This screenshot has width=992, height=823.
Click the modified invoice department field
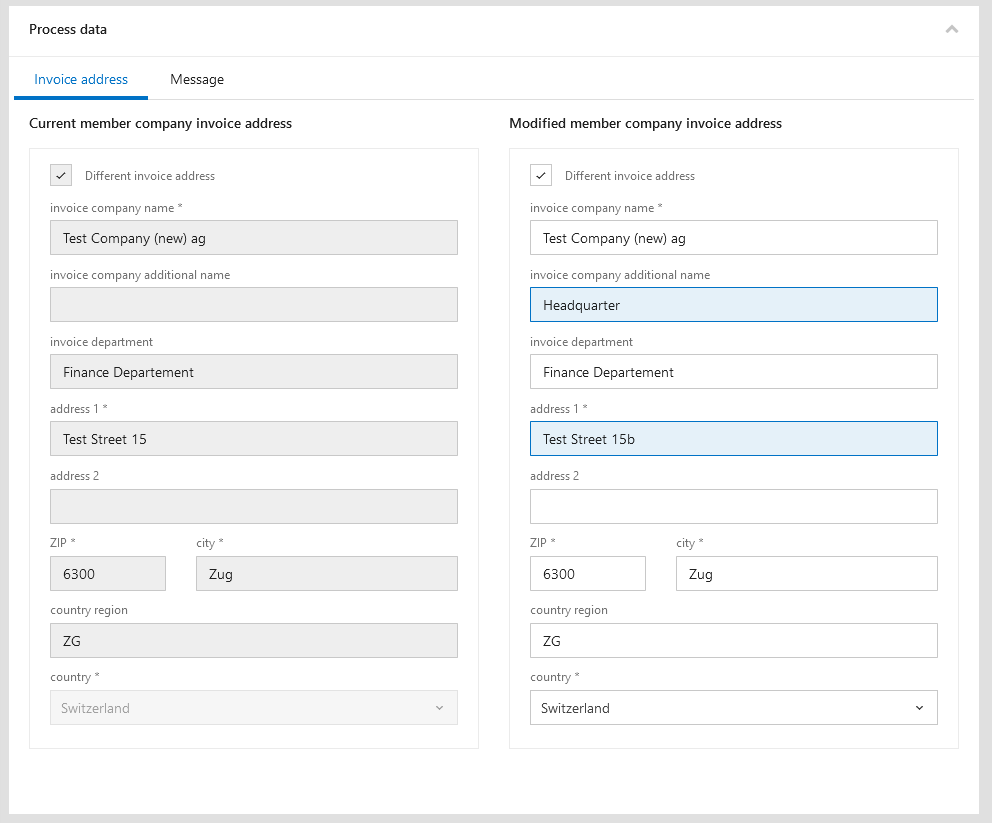click(733, 372)
